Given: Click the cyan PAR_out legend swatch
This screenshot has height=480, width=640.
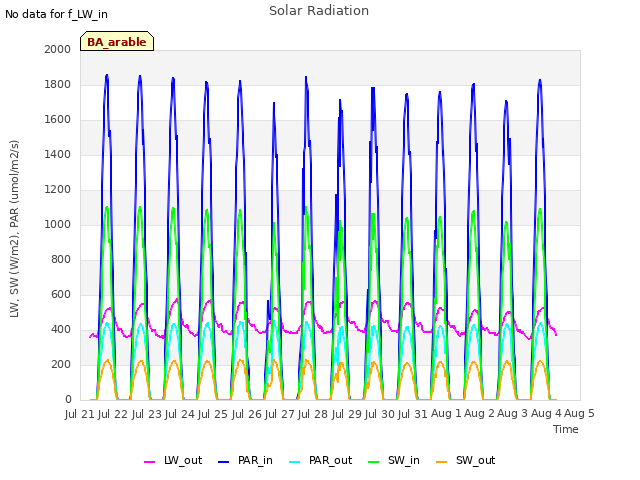Looking at the screenshot, I should pyautogui.click(x=294, y=462).
